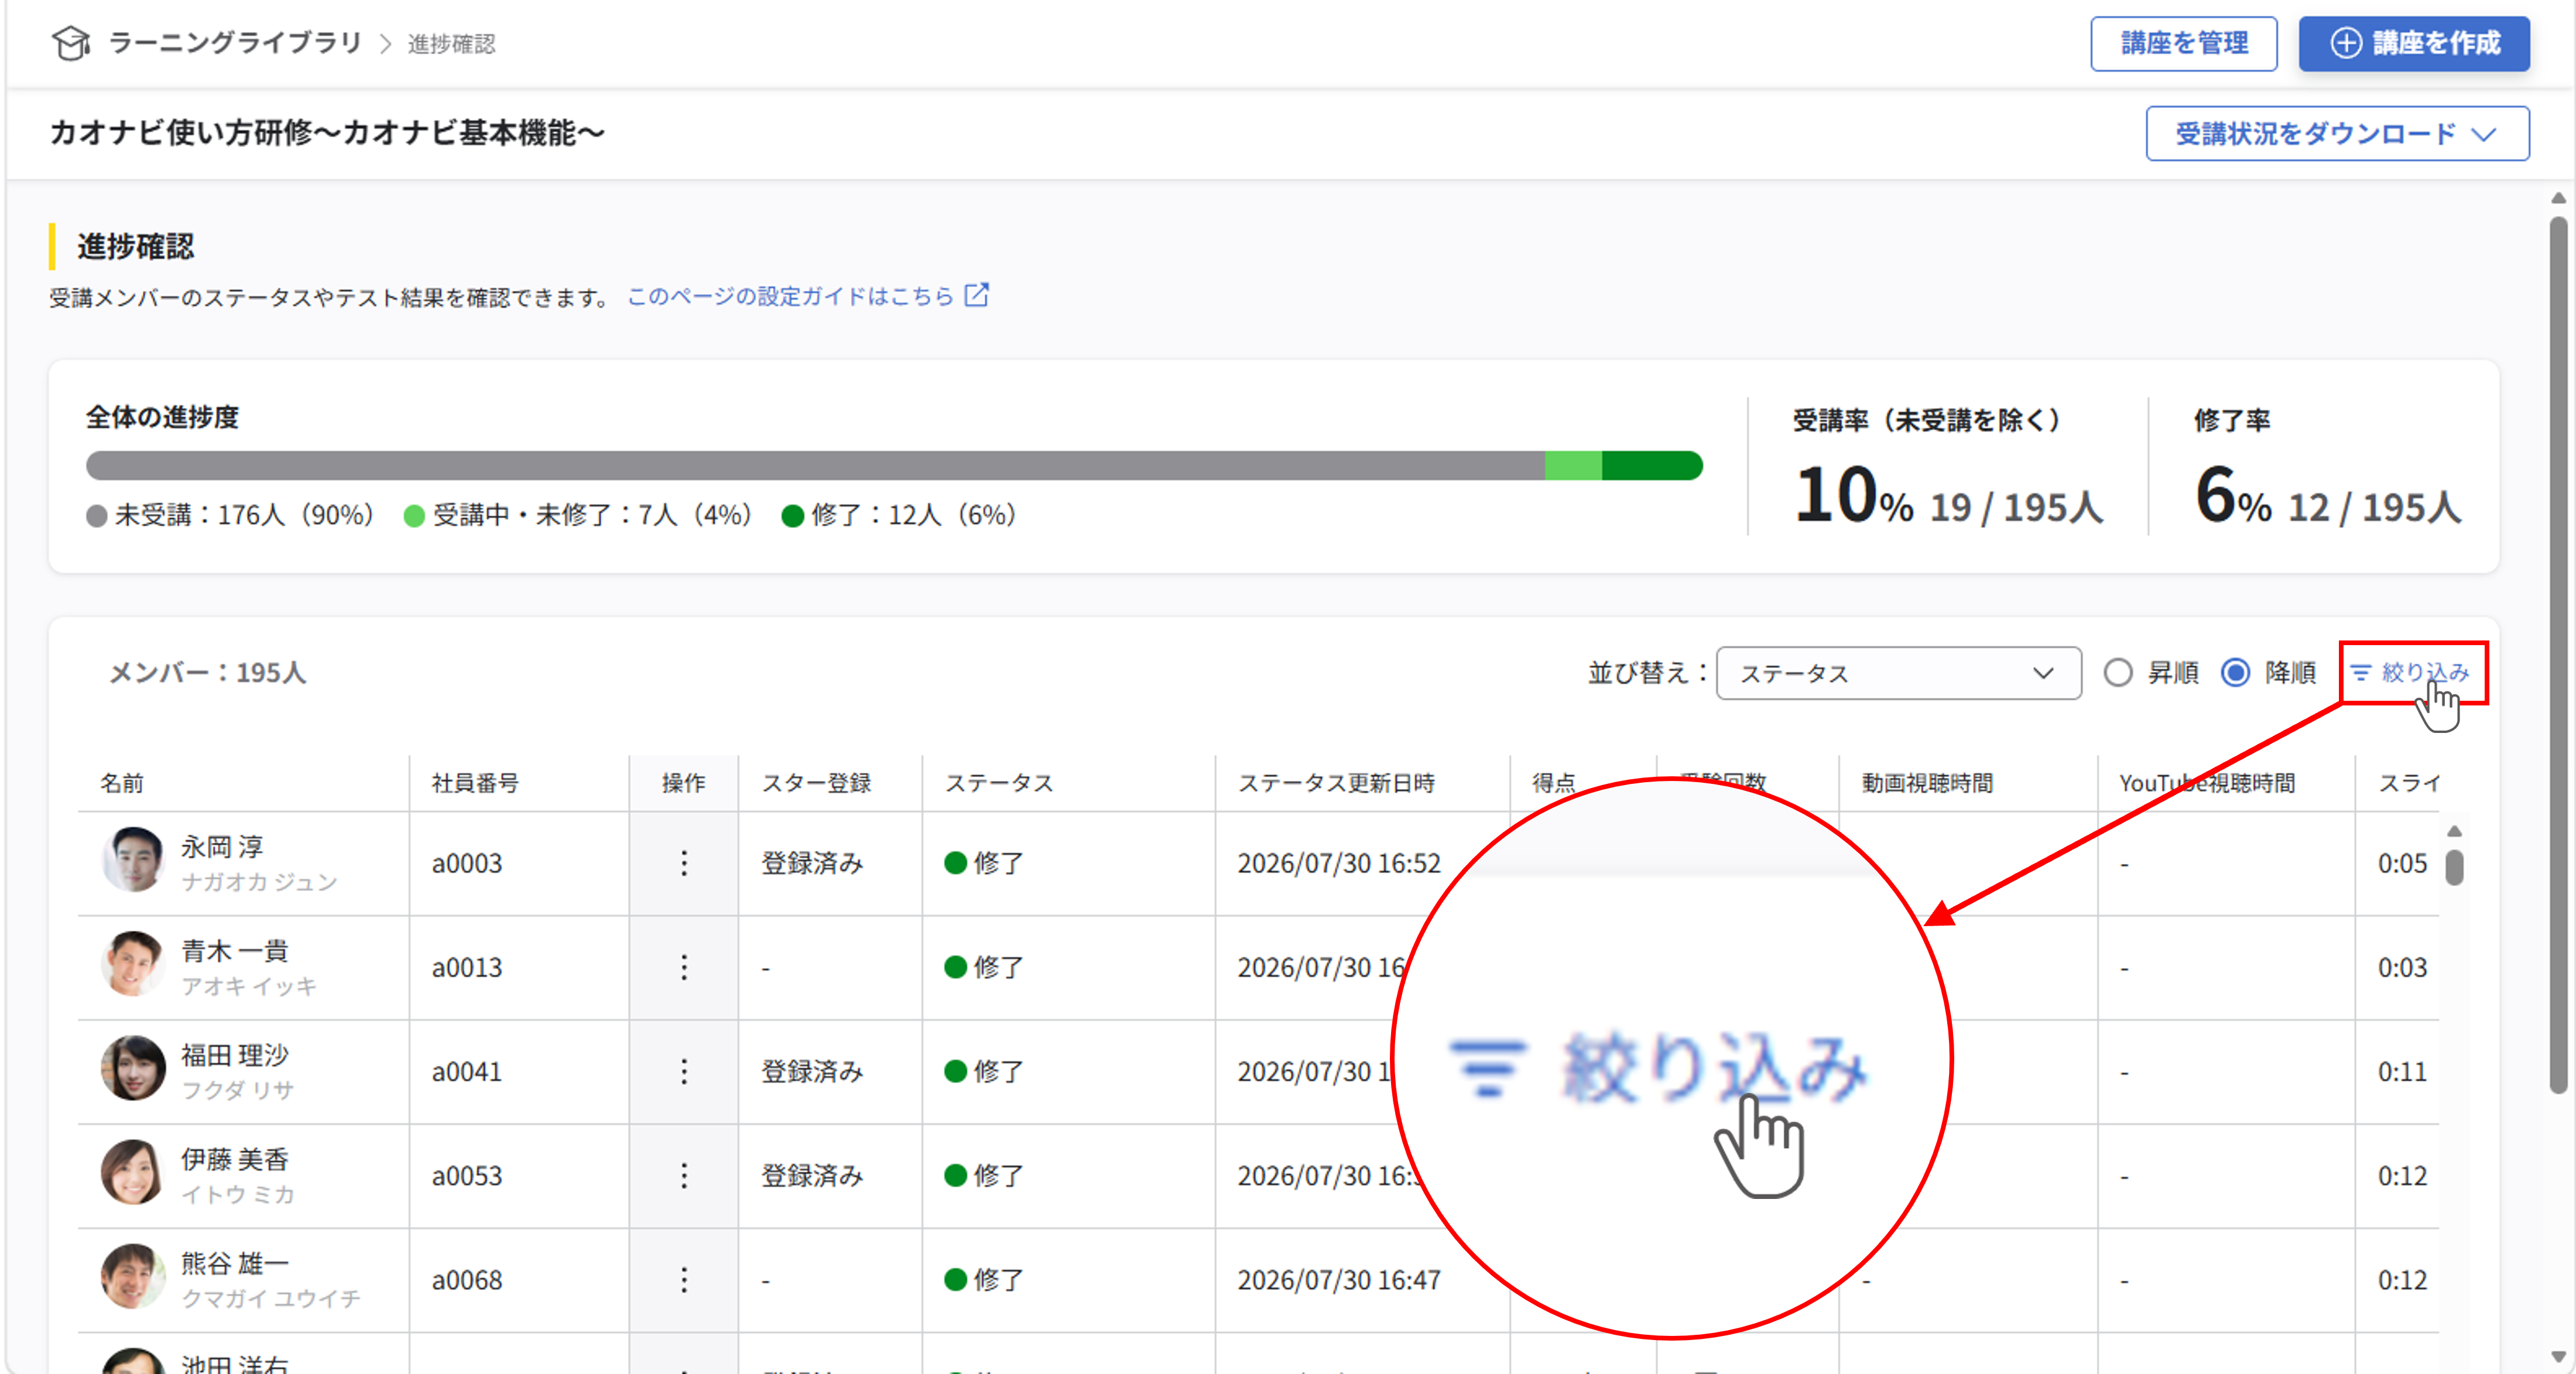This screenshot has width=2576, height=1374.
Task: Click 進捗確認 breadcrumb item
Action: tap(451, 44)
